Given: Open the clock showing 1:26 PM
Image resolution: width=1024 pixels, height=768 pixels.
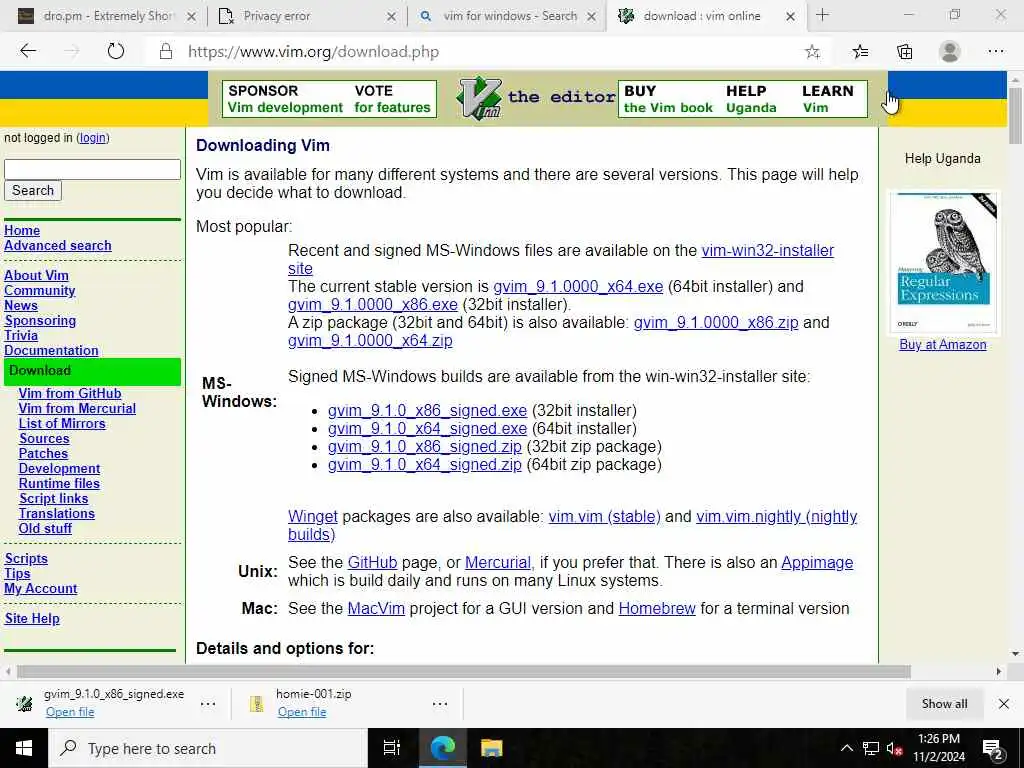Looking at the screenshot, I should [939, 748].
